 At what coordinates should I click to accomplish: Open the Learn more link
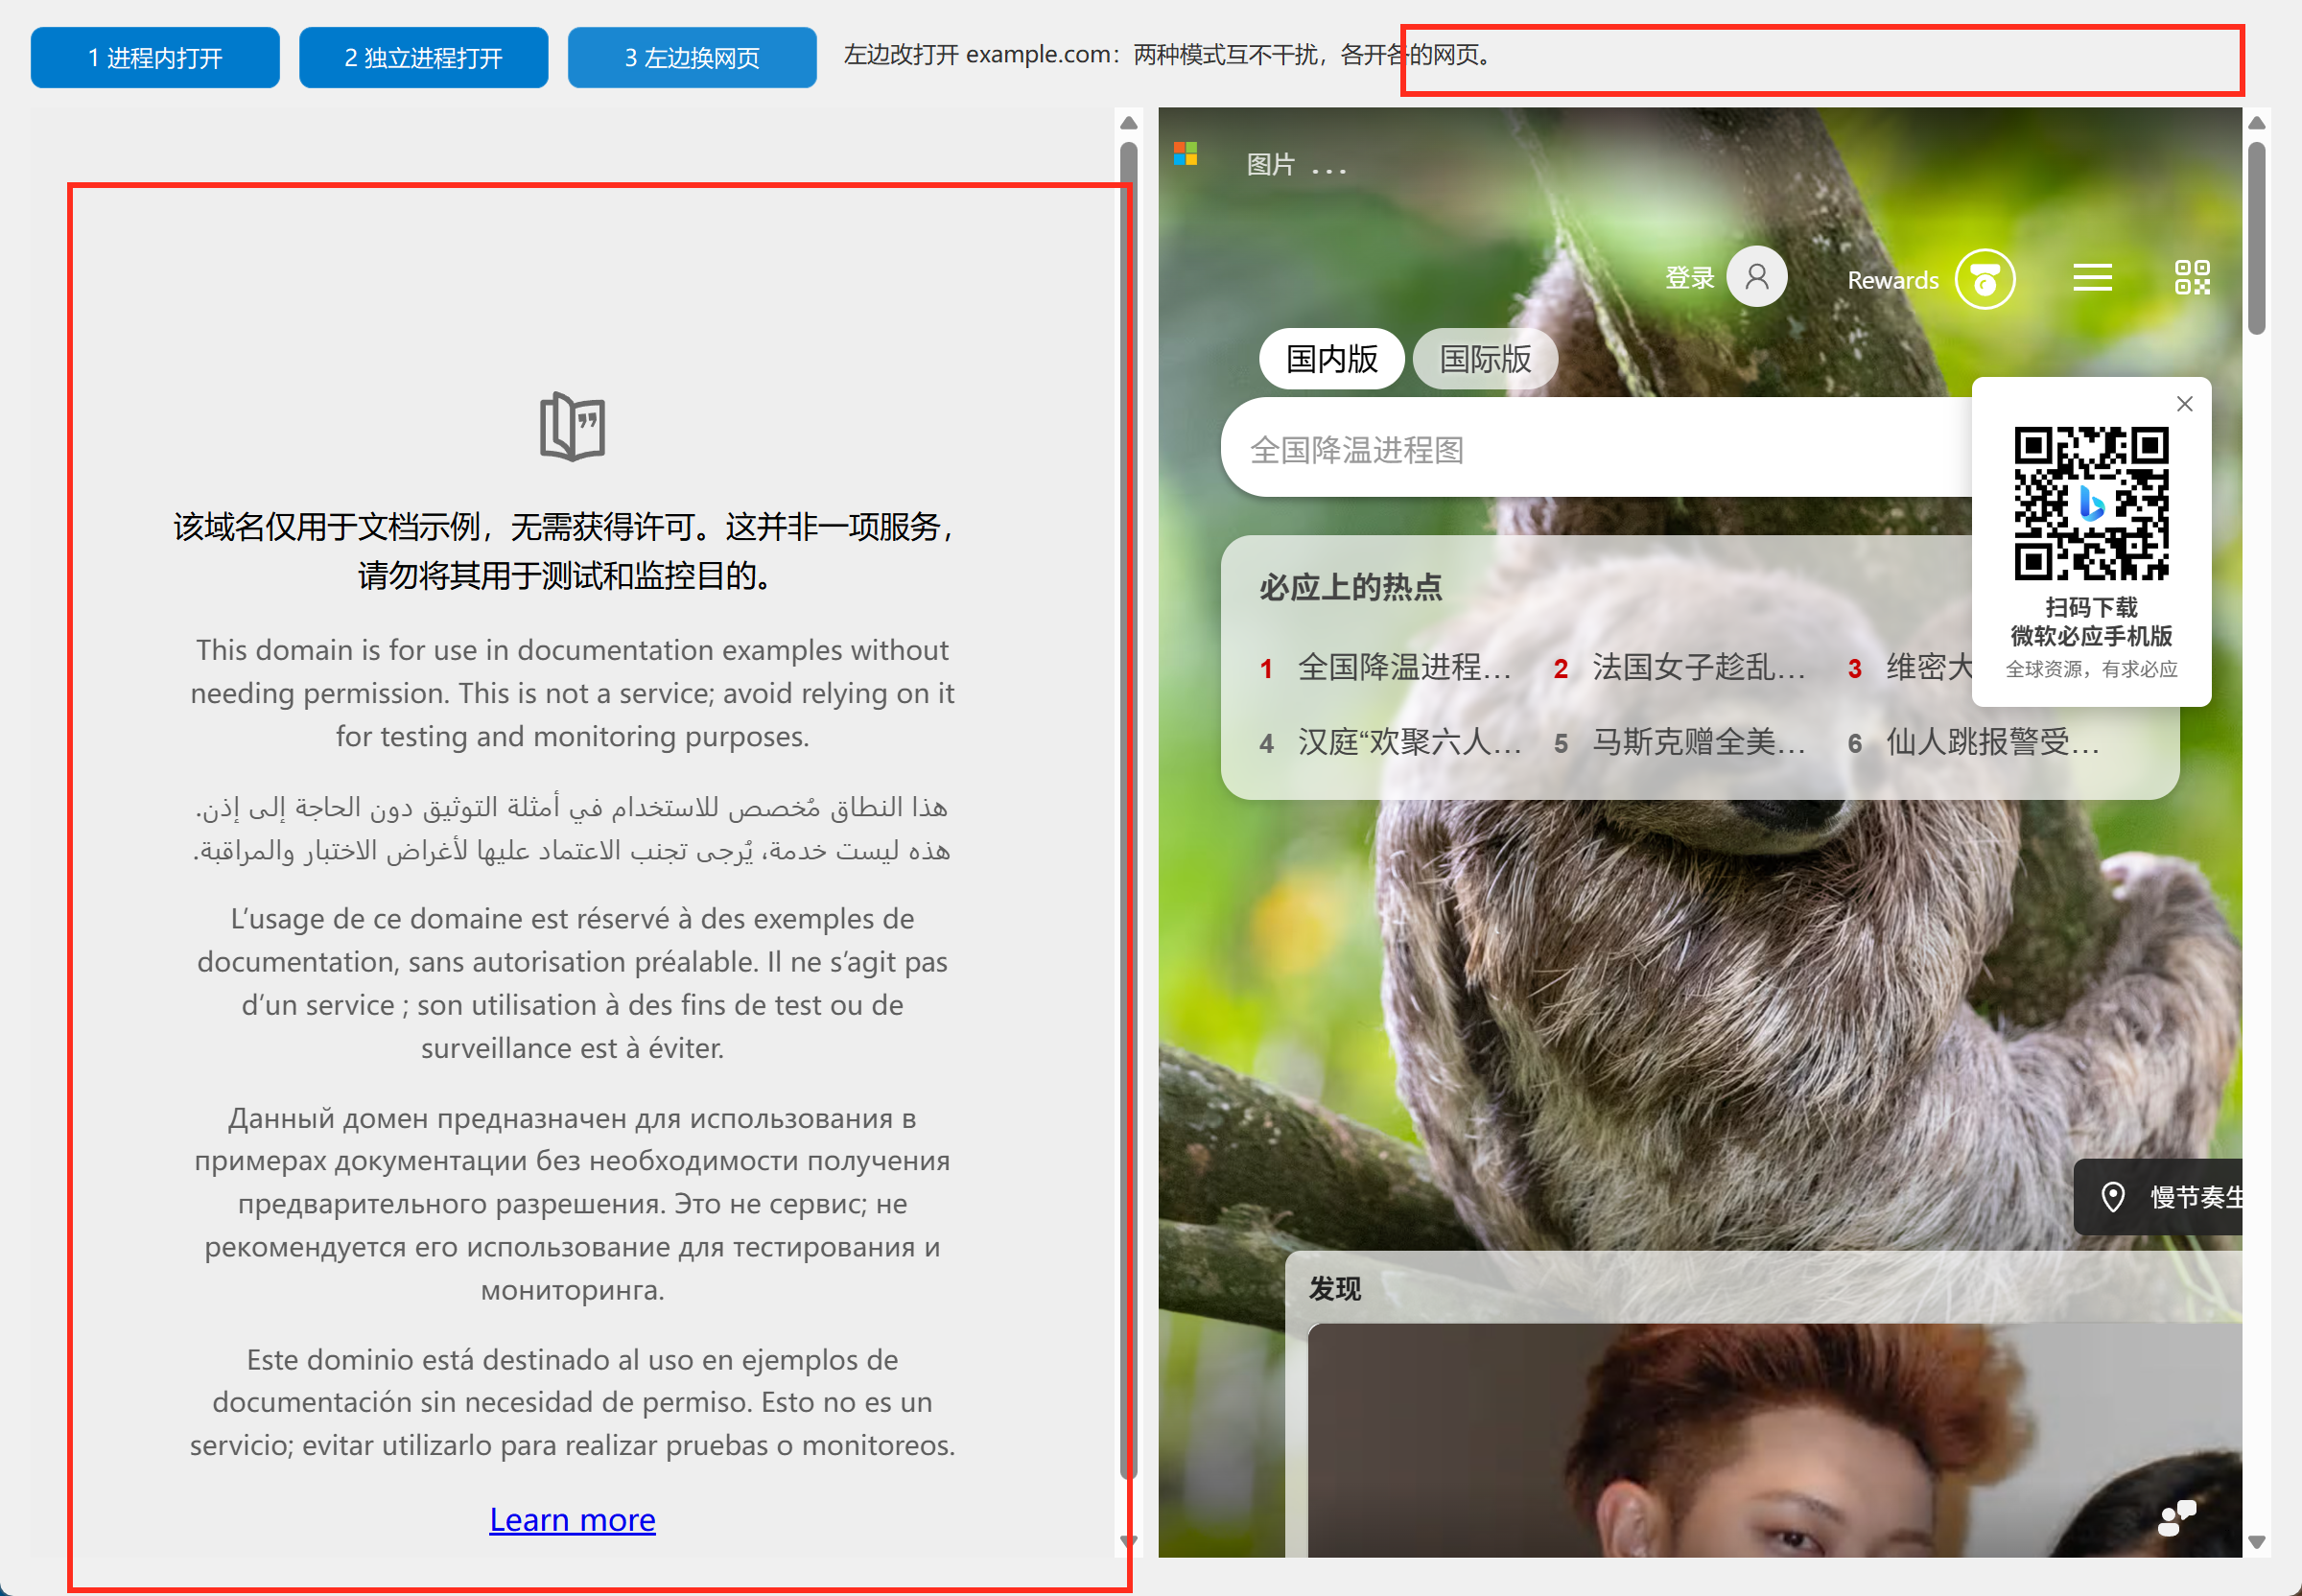[x=572, y=1519]
